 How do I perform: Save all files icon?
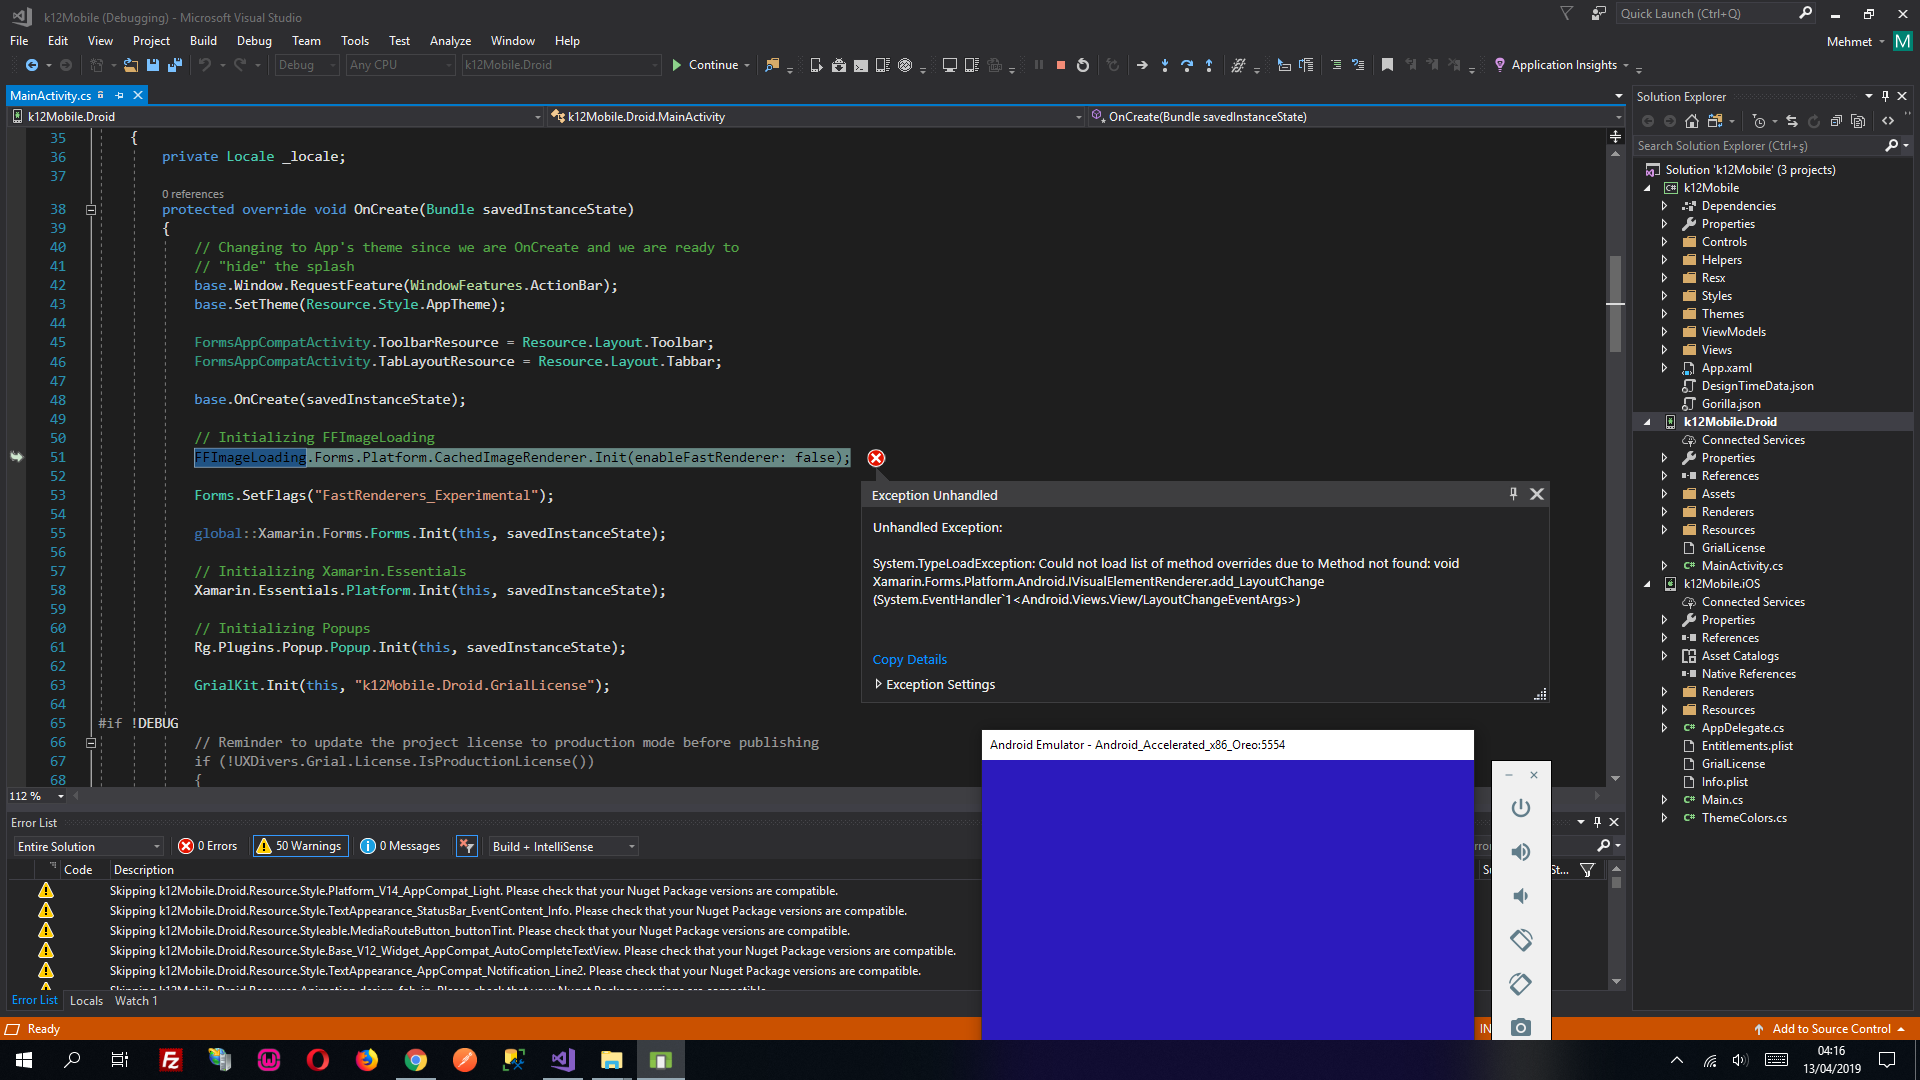(175, 65)
